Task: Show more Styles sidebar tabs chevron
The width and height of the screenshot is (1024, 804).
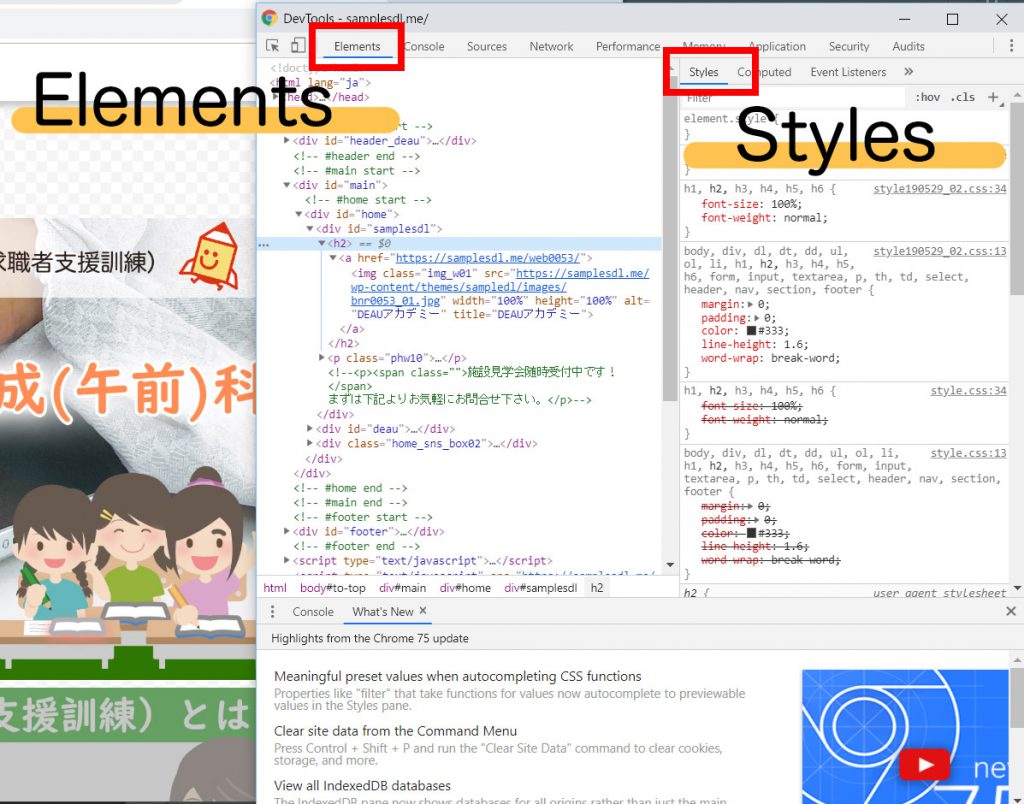Action: 908,72
